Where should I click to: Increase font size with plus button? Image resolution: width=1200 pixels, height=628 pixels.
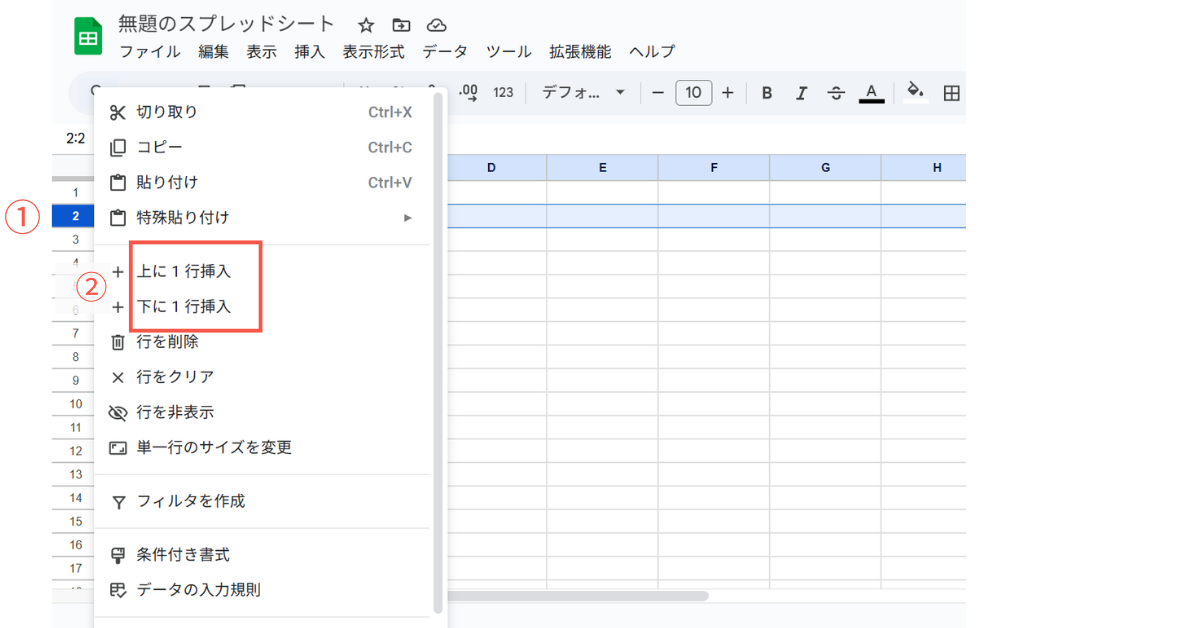(727, 93)
